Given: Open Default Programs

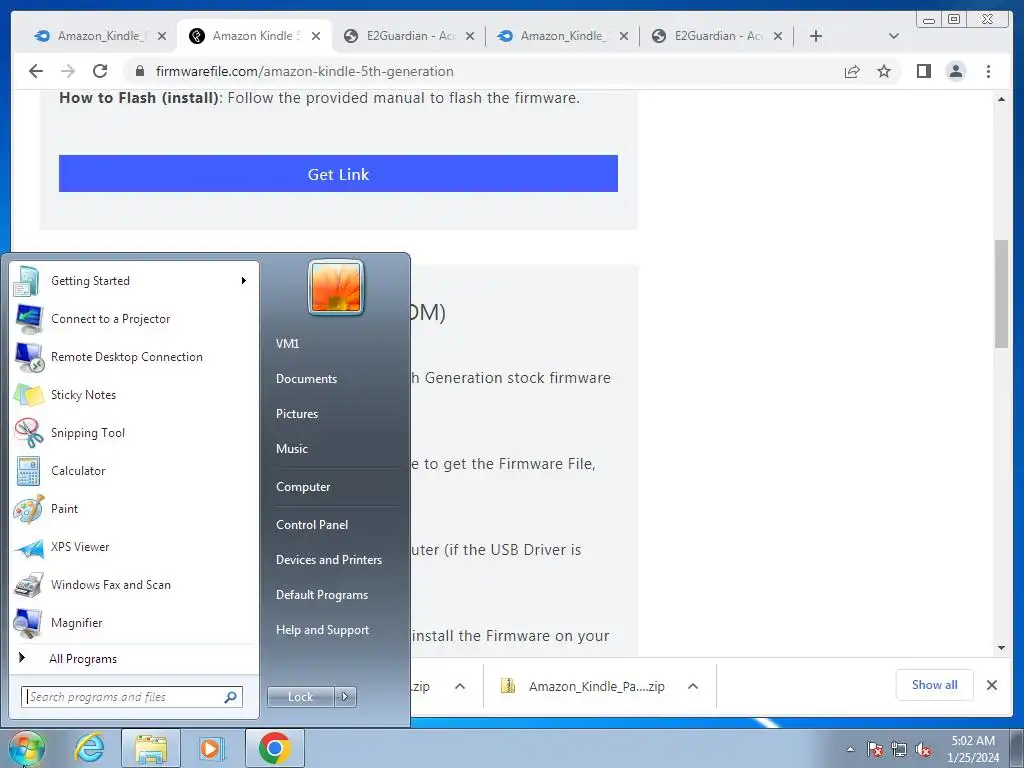Looking at the screenshot, I should click(x=322, y=595).
